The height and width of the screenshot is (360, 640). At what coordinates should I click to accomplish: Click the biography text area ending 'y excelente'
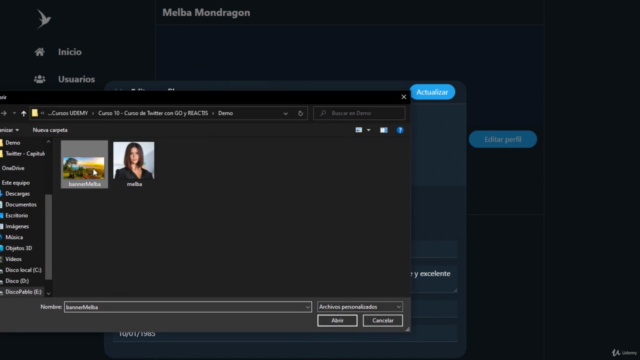point(434,278)
